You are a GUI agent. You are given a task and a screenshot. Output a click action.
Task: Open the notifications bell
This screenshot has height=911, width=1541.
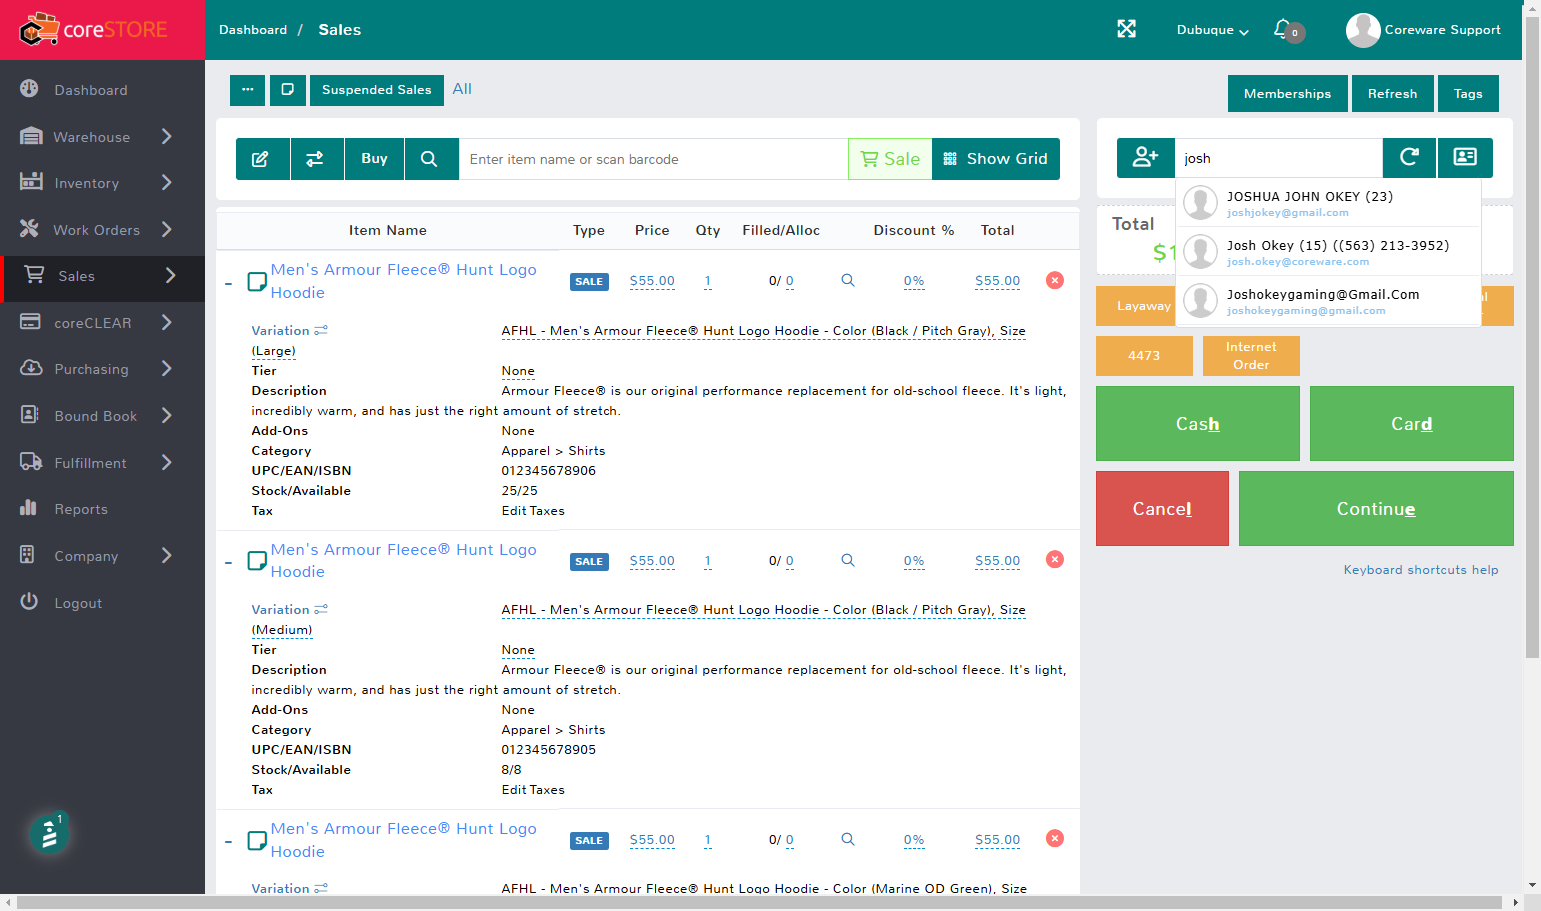1283,29
